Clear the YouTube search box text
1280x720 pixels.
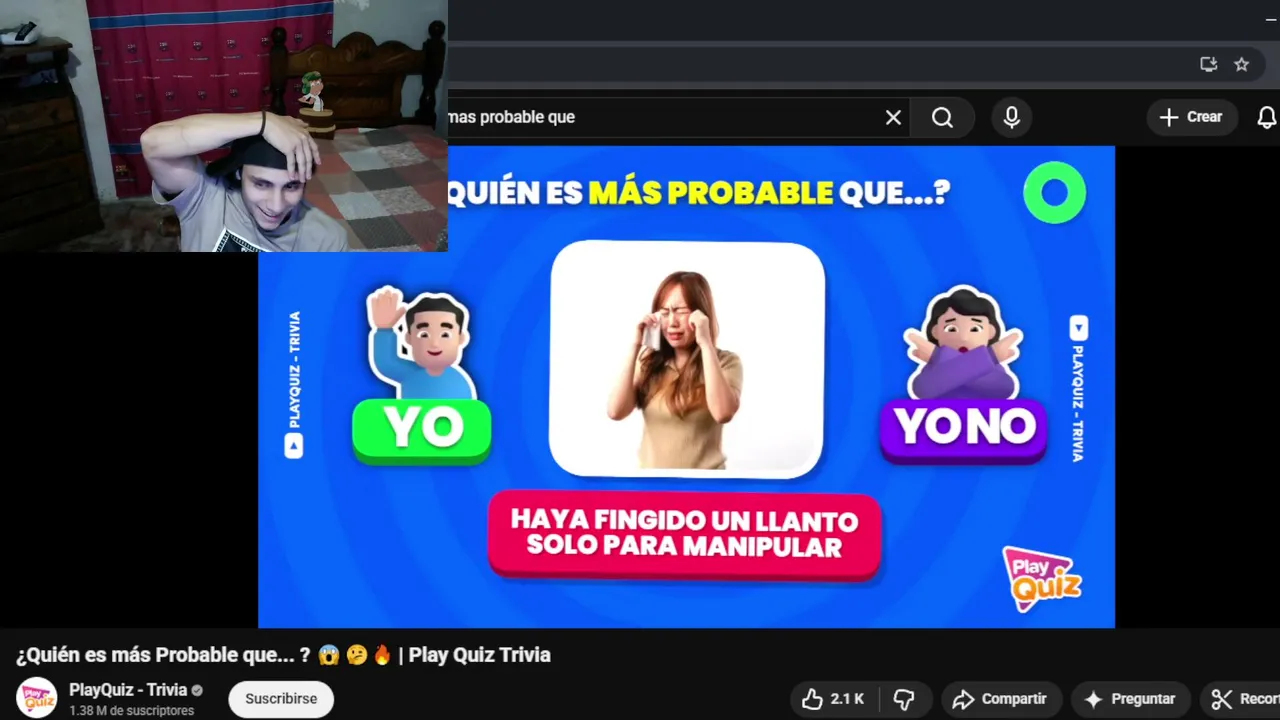pyautogui.click(x=893, y=118)
